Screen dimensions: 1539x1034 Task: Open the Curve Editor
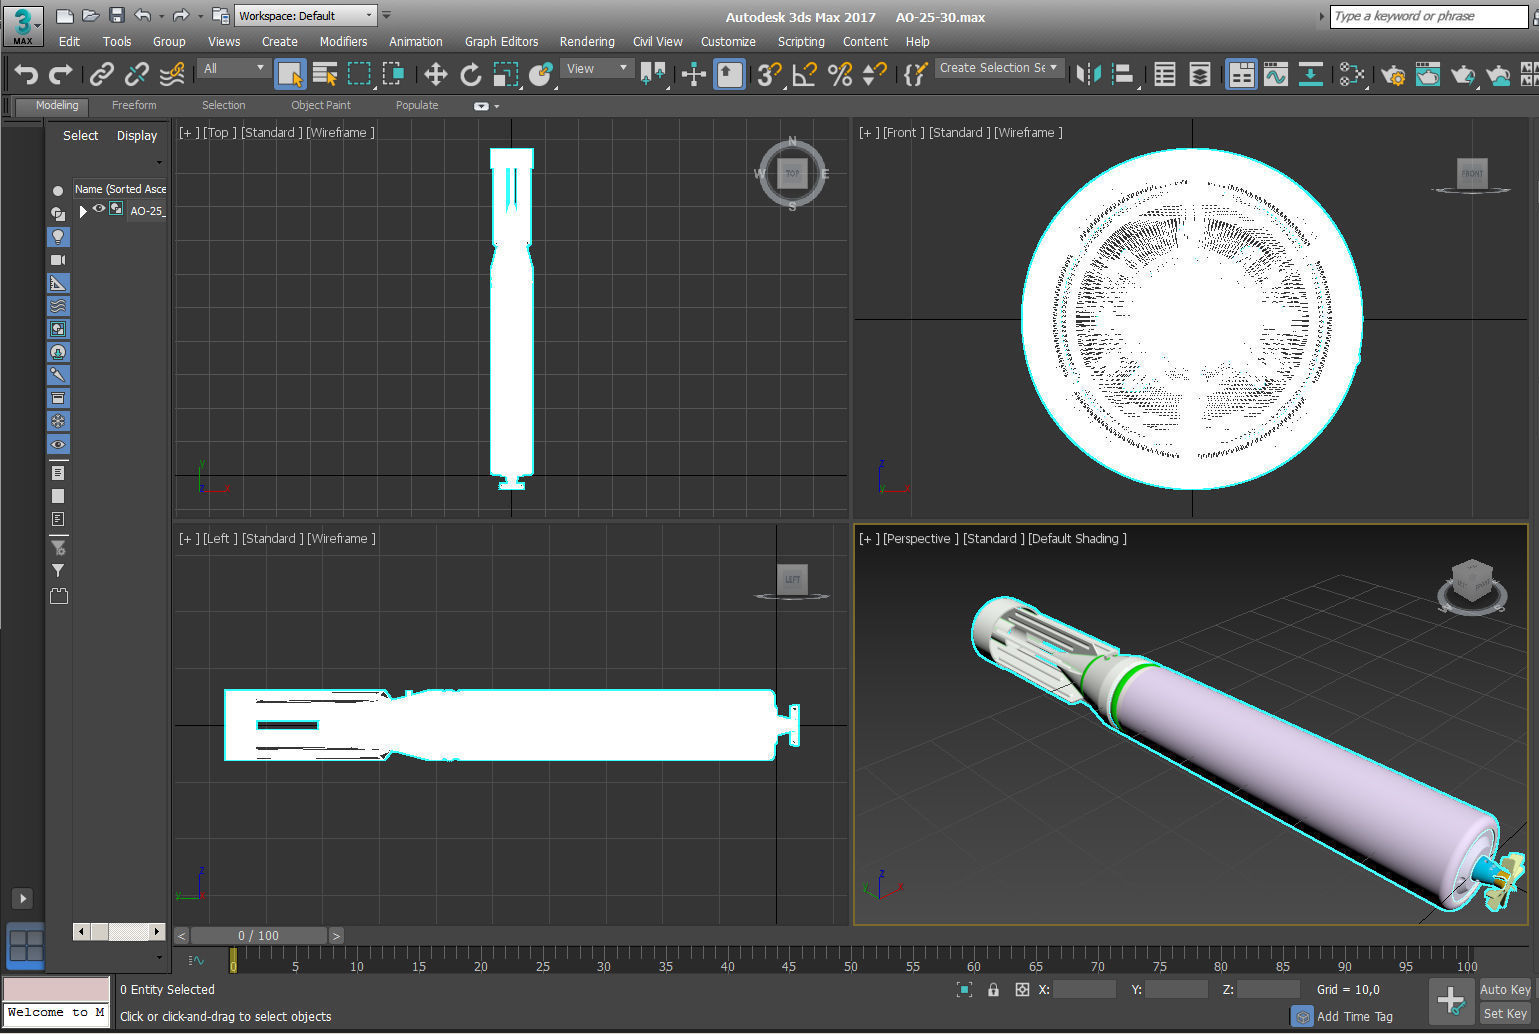point(1276,74)
